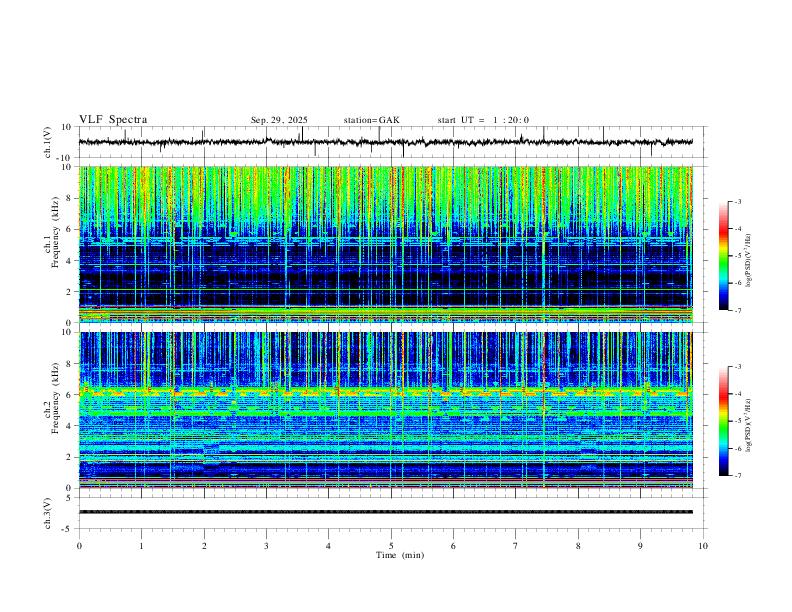Click the ch.3 flat black voltage trace
Viewport: 792px width, 612px height.
386,512
